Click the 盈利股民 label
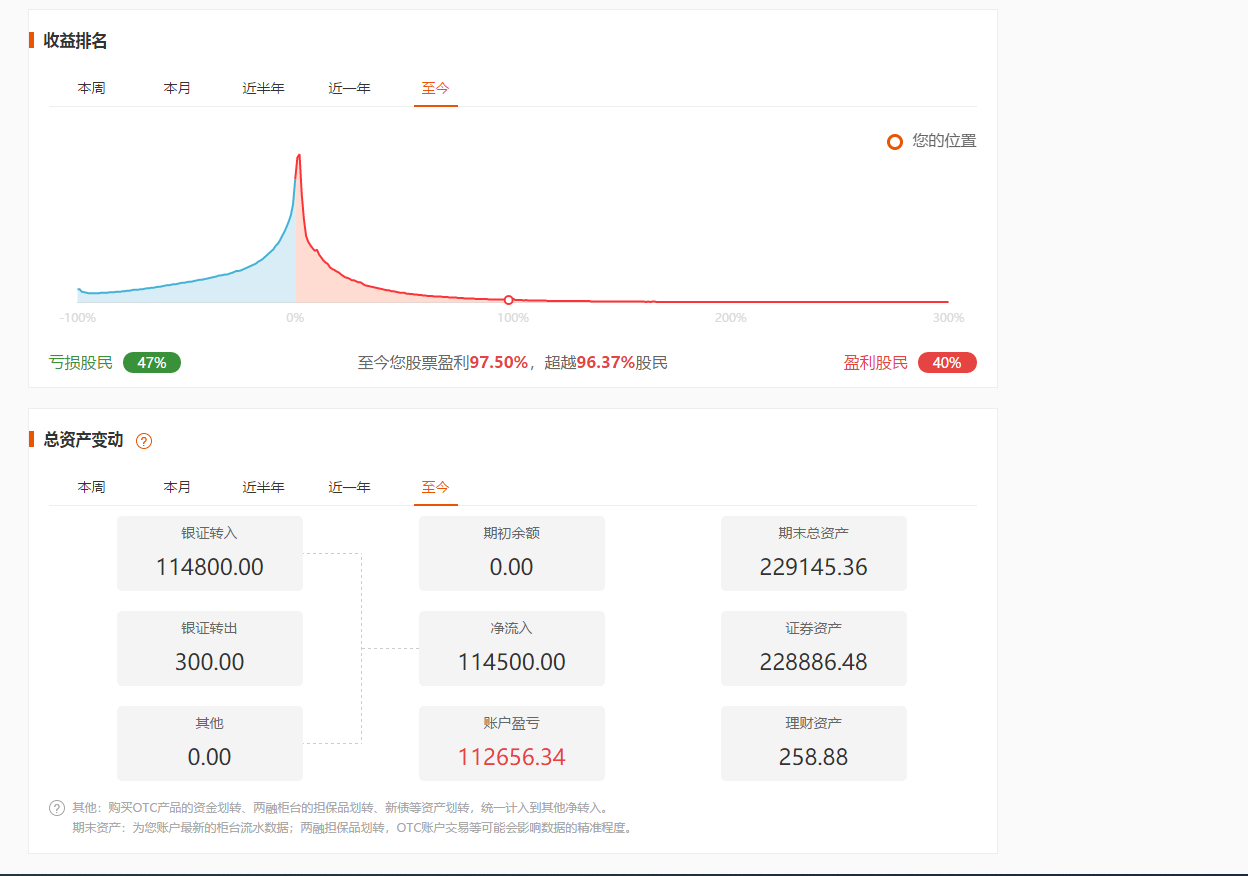This screenshot has height=876, width=1248. tap(876, 363)
